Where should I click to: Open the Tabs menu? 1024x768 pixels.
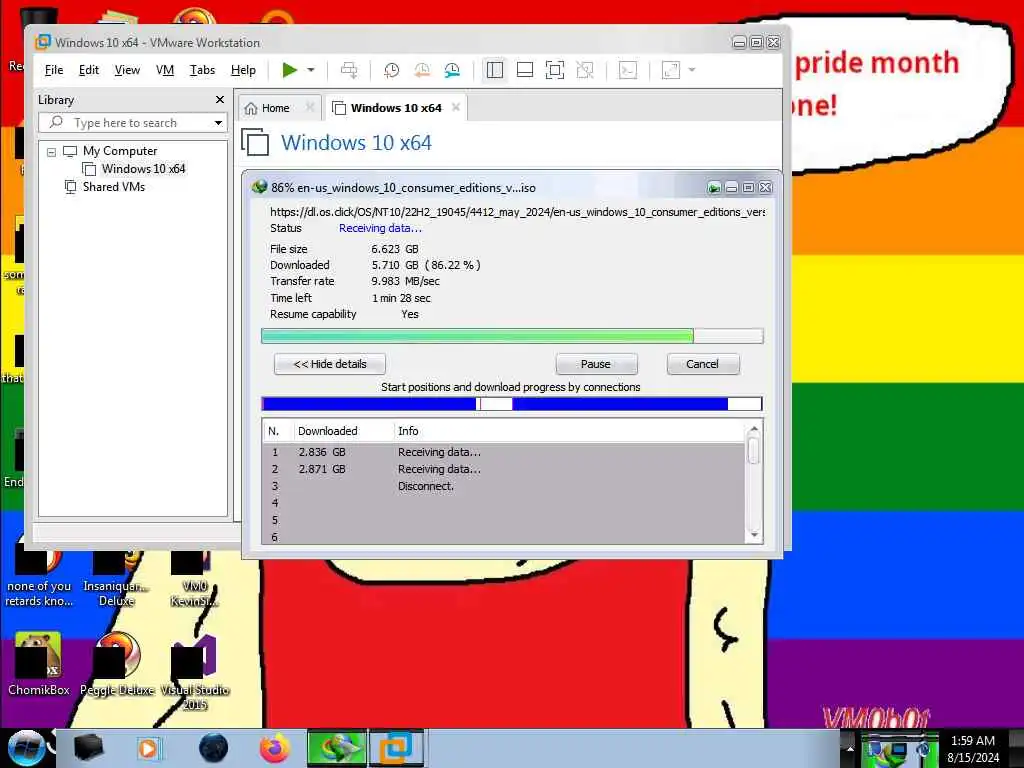(x=202, y=70)
